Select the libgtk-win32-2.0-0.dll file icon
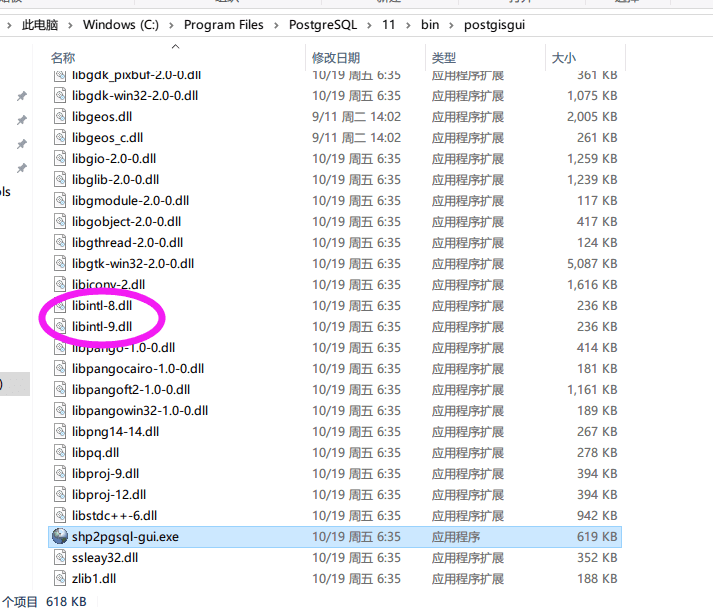Image resolution: width=713 pixels, height=613 pixels. click(x=60, y=264)
